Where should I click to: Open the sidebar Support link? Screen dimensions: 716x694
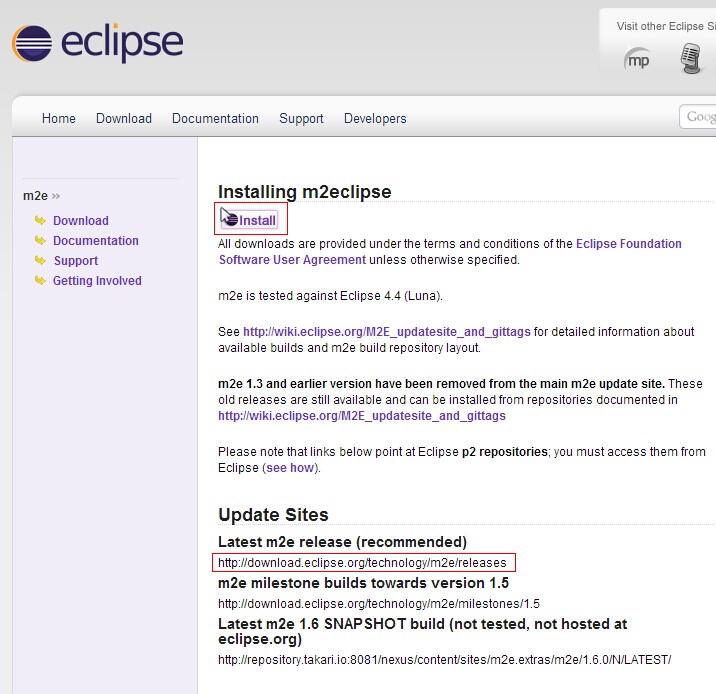pyautogui.click(x=76, y=261)
